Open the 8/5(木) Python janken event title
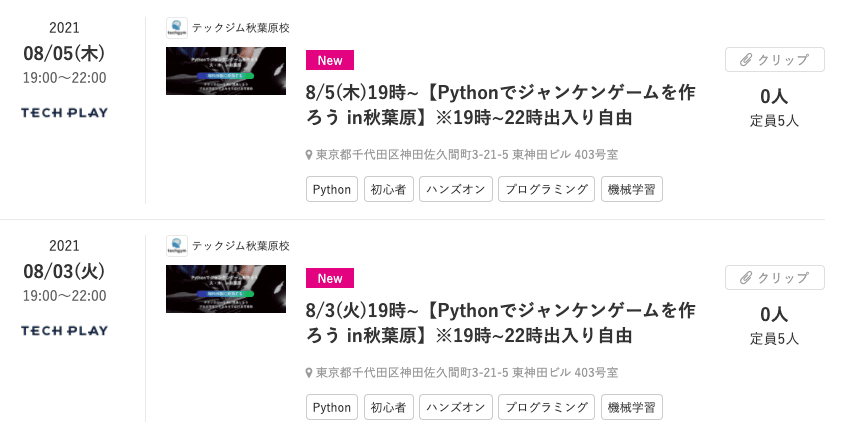This screenshot has width=851, height=436. tap(500, 105)
